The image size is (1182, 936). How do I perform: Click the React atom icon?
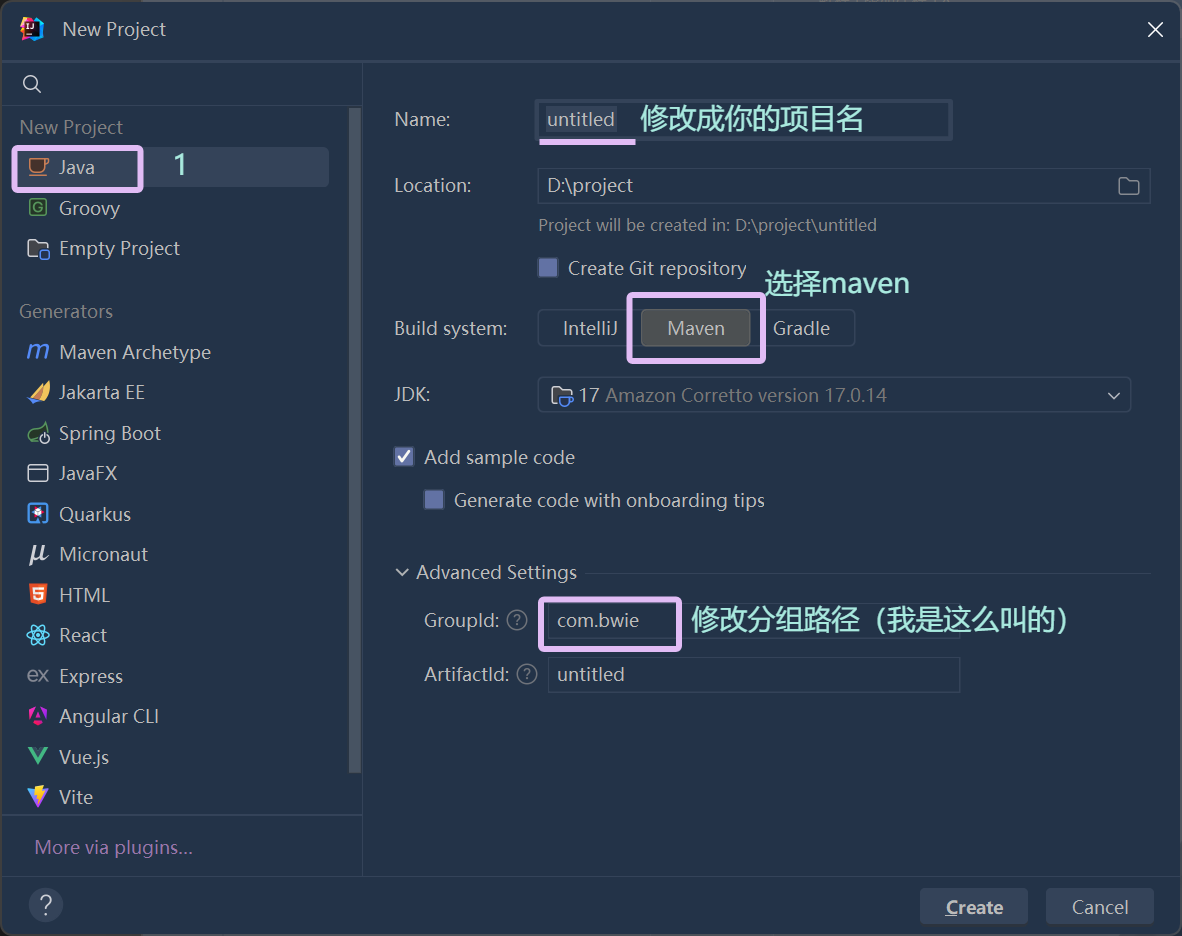point(38,635)
